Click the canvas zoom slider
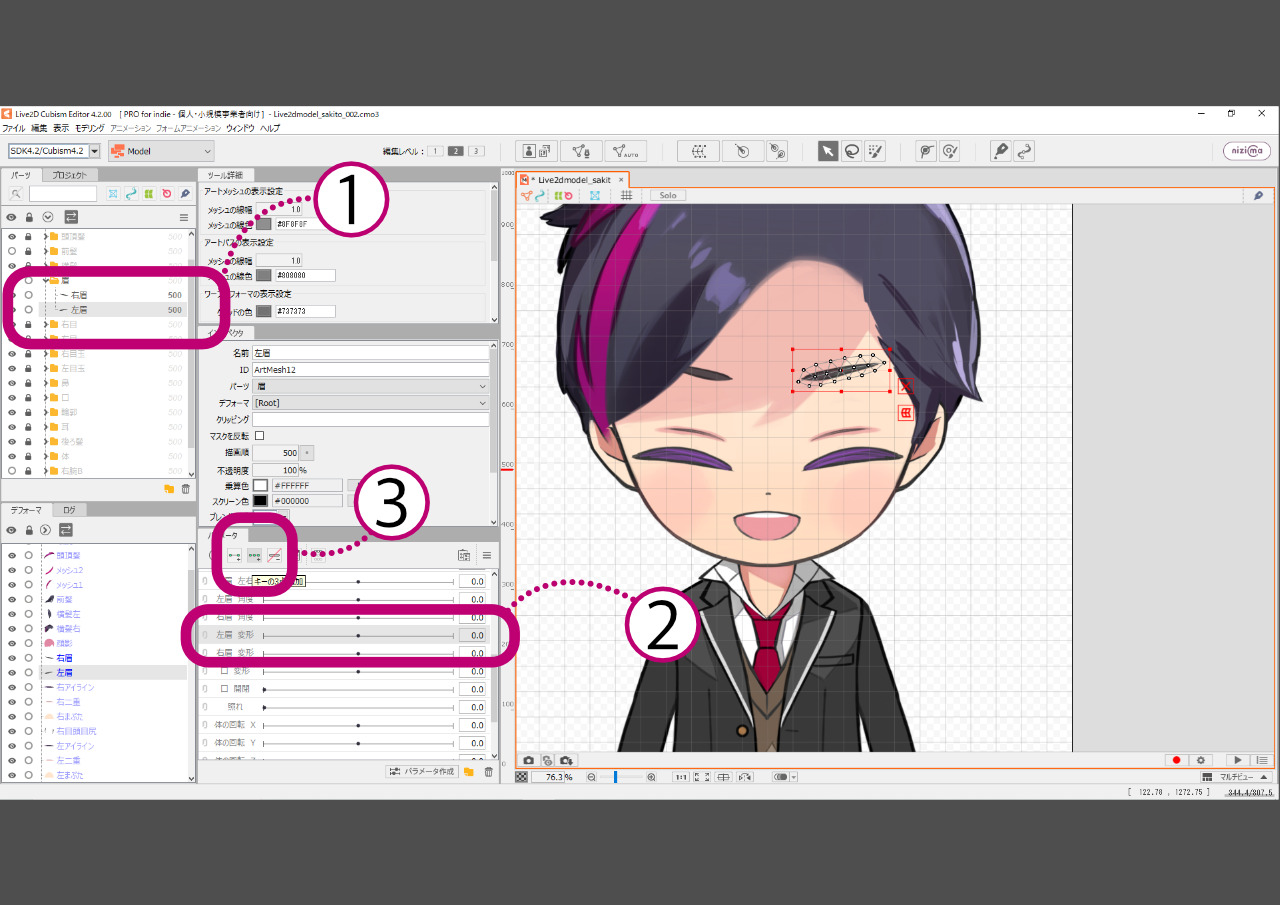1280x905 pixels. click(x=621, y=777)
